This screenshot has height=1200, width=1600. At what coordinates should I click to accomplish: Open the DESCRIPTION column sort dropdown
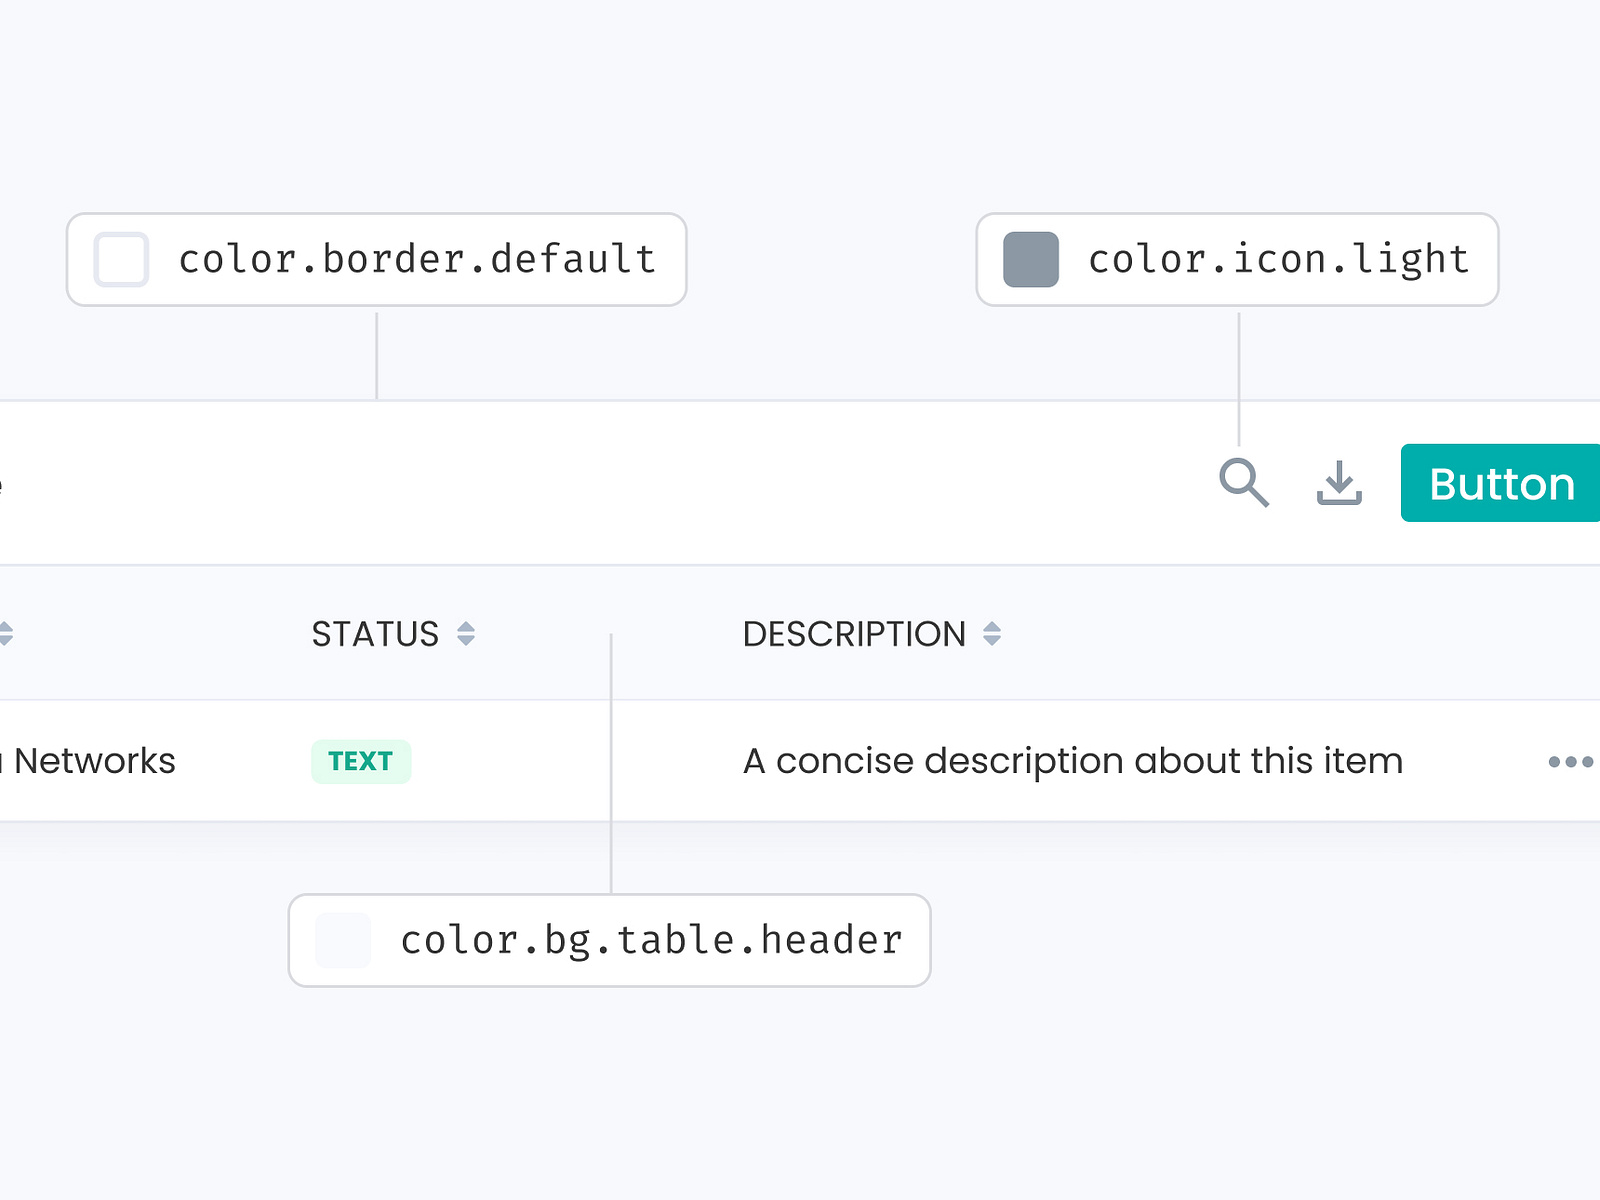click(x=991, y=633)
